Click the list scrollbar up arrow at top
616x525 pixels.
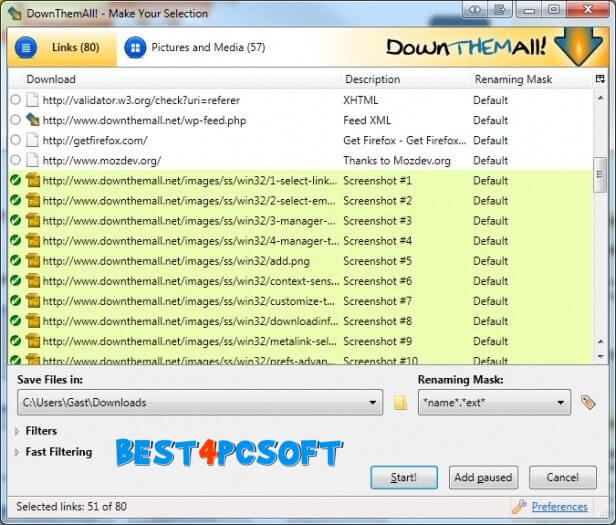[600, 98]
